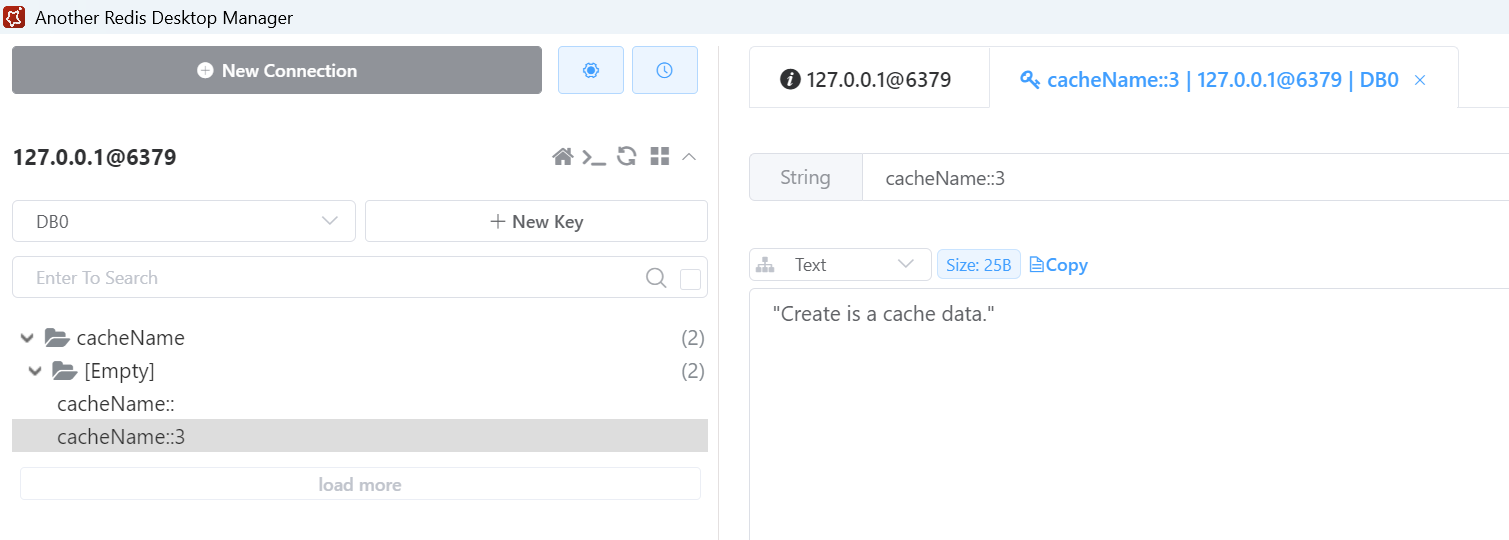
Task: Go to connection home icon
Action: (x=563, y=156)
